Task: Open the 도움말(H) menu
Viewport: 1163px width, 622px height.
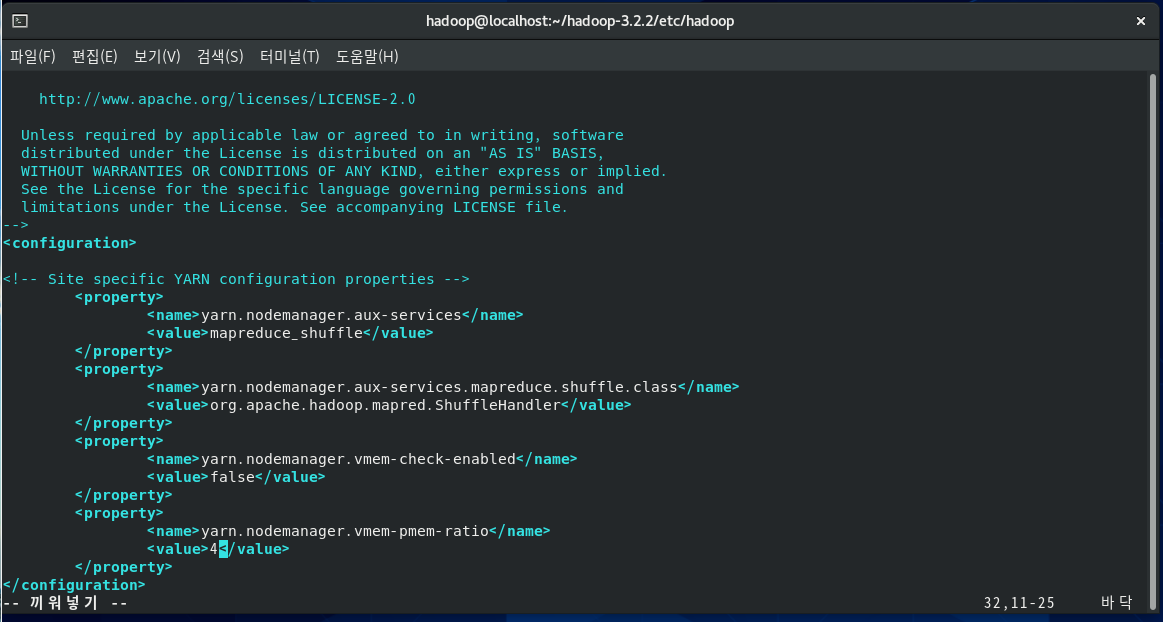Action: (x=366, y=56)
